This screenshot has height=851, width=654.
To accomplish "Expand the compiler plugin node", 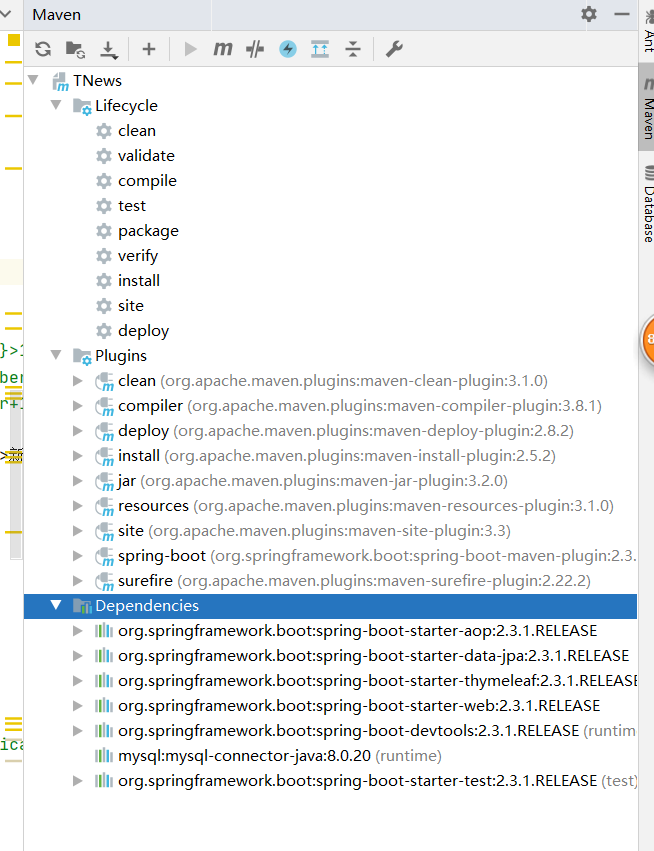I will (x=78, y=406).
